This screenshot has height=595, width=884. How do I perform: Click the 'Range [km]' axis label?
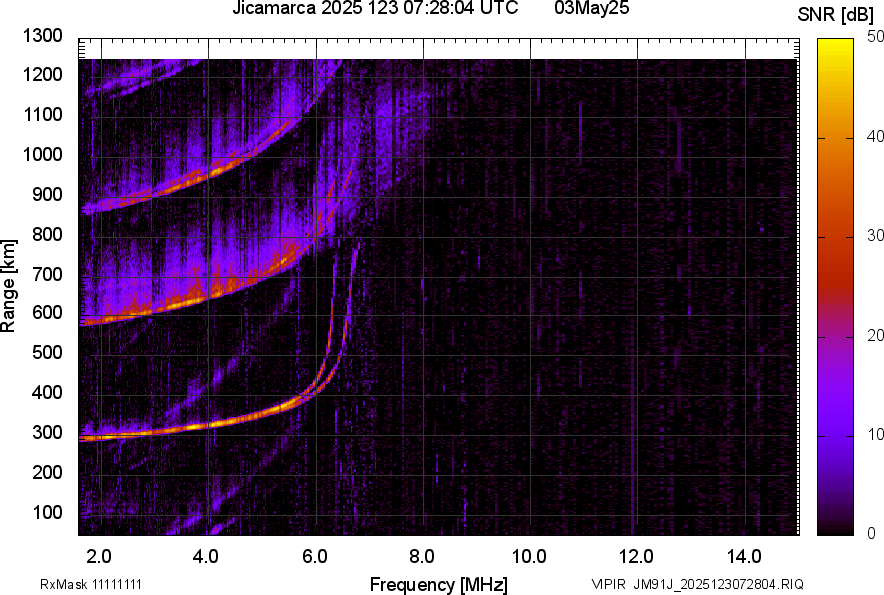click(x=8, y=286)
